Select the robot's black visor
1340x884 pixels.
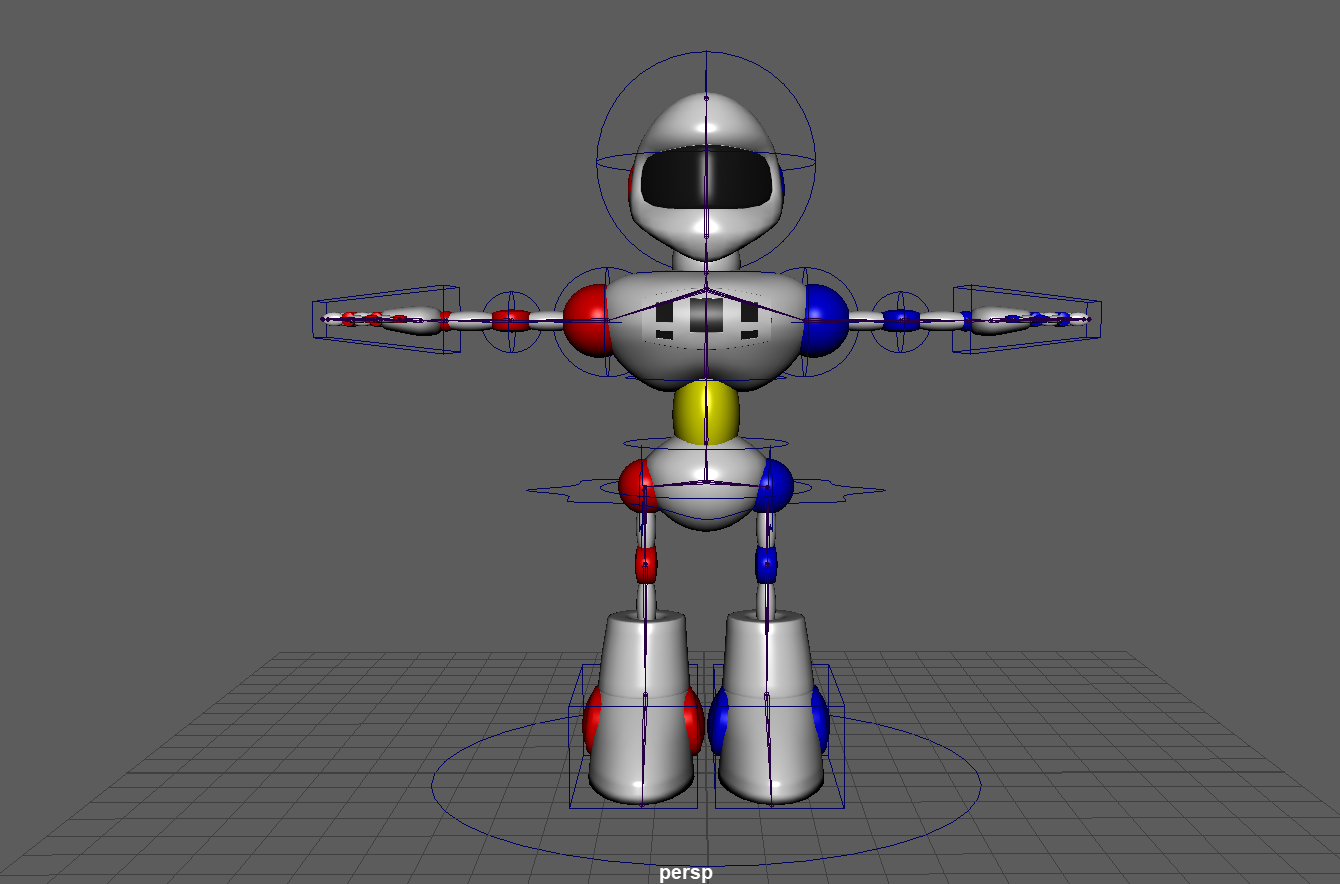[x=707, y=178]
